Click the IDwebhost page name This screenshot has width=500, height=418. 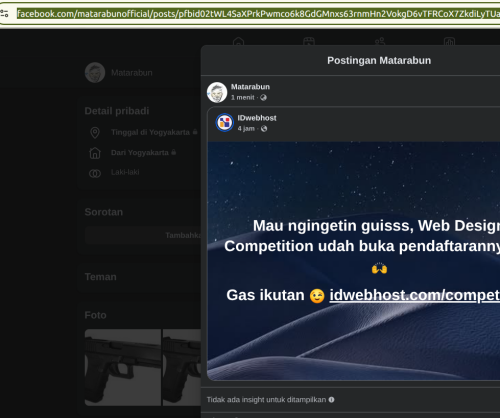click(x=257, y=118)
